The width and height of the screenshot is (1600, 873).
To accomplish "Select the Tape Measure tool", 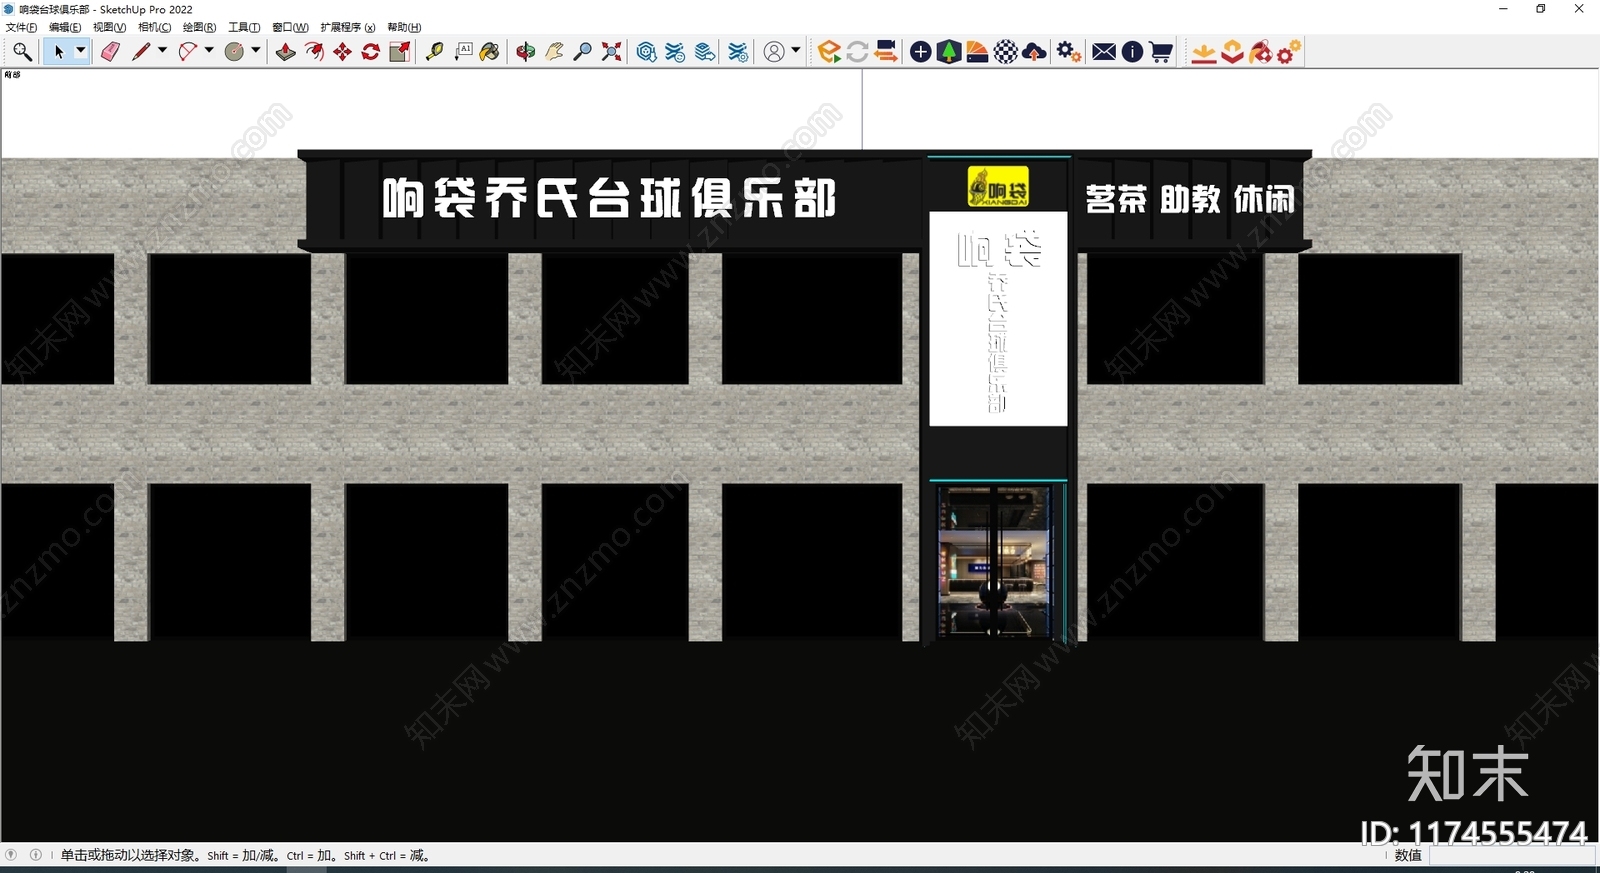I will point(434,52).
